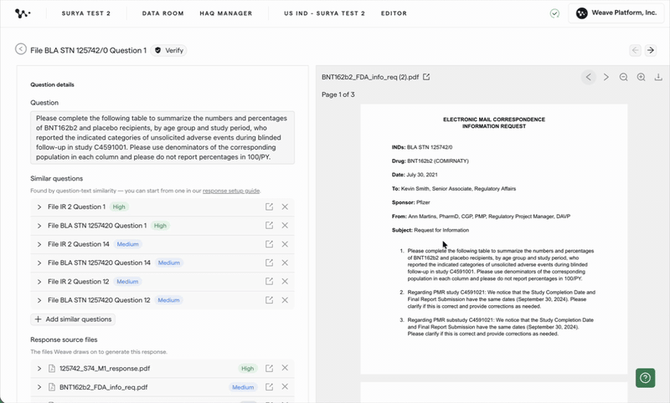Click Medium badge on File IR 2 Question 14
This screenshot has height=403, width=670.
tap(128, 244)
